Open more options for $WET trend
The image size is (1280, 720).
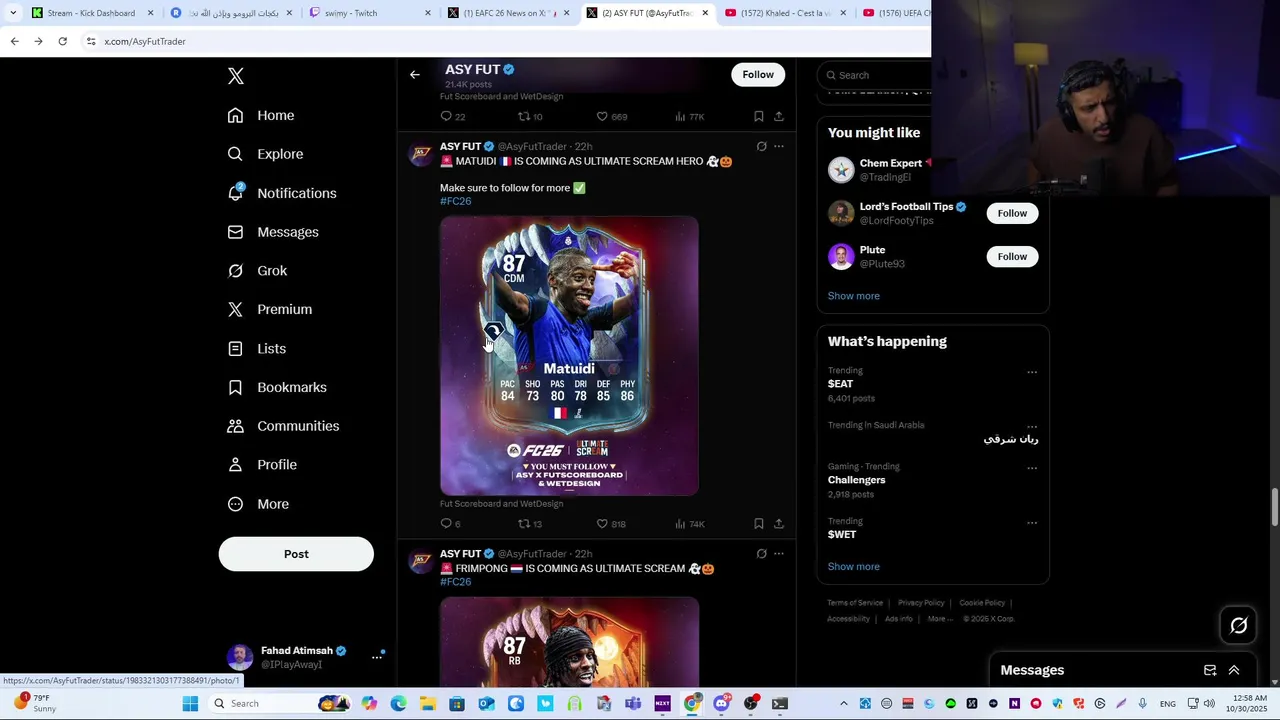(x=1032, y=523)
